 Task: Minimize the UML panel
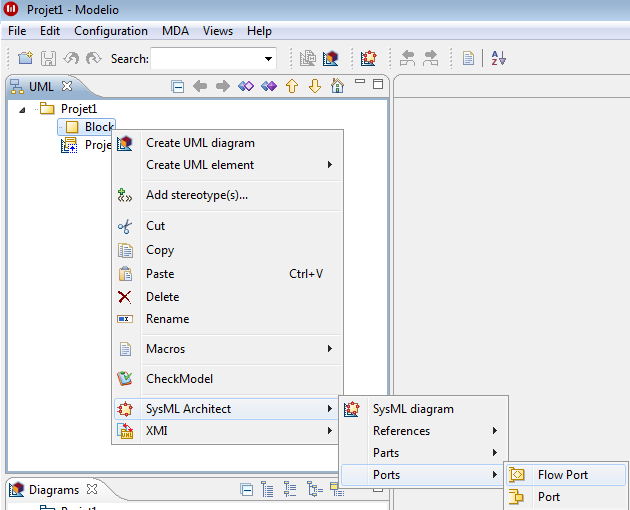click(x=360, y=82)
